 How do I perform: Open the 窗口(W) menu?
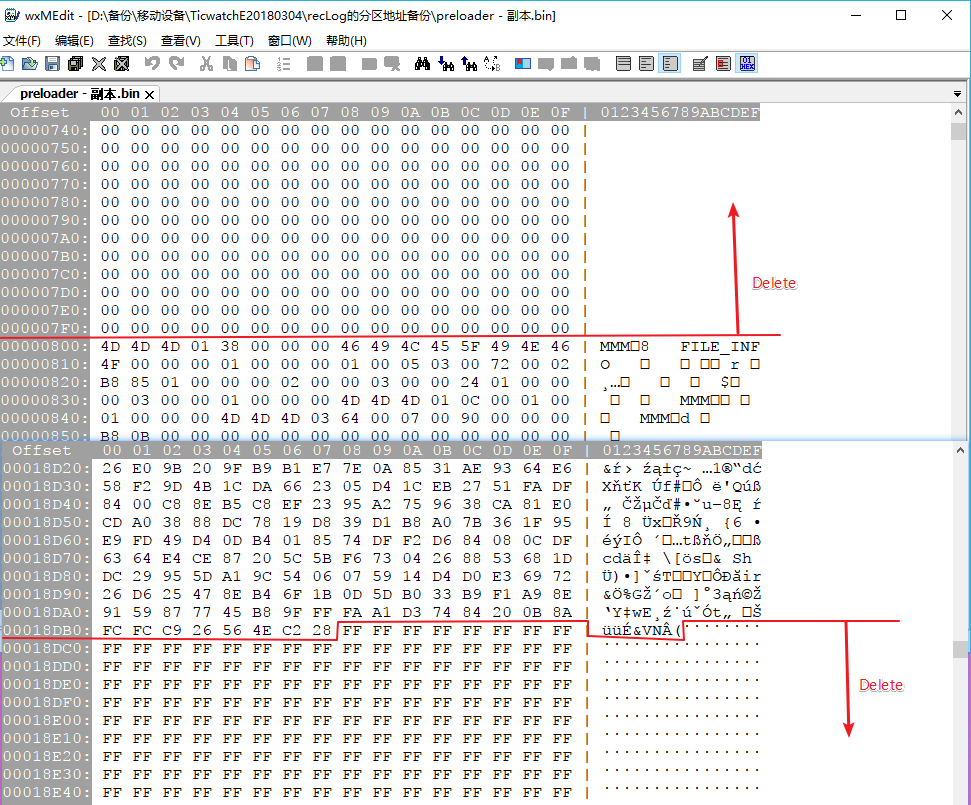290,41
